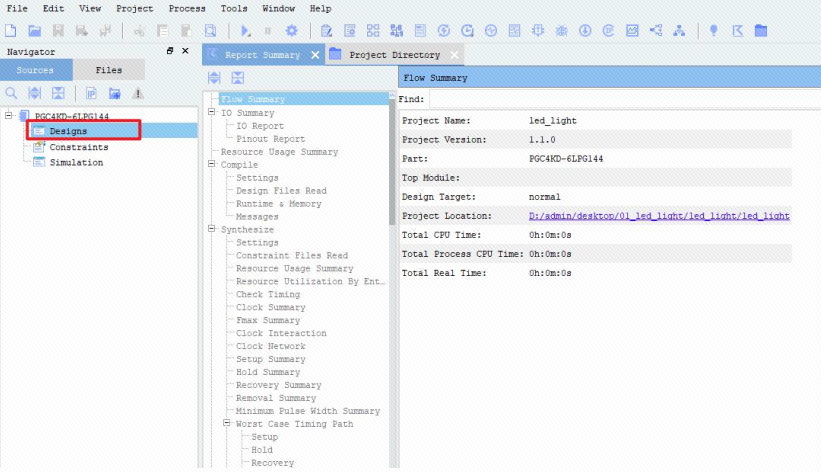Screen dimensions: 821x473
Task: Click the New Project page icon
Action: click(10, 30)
